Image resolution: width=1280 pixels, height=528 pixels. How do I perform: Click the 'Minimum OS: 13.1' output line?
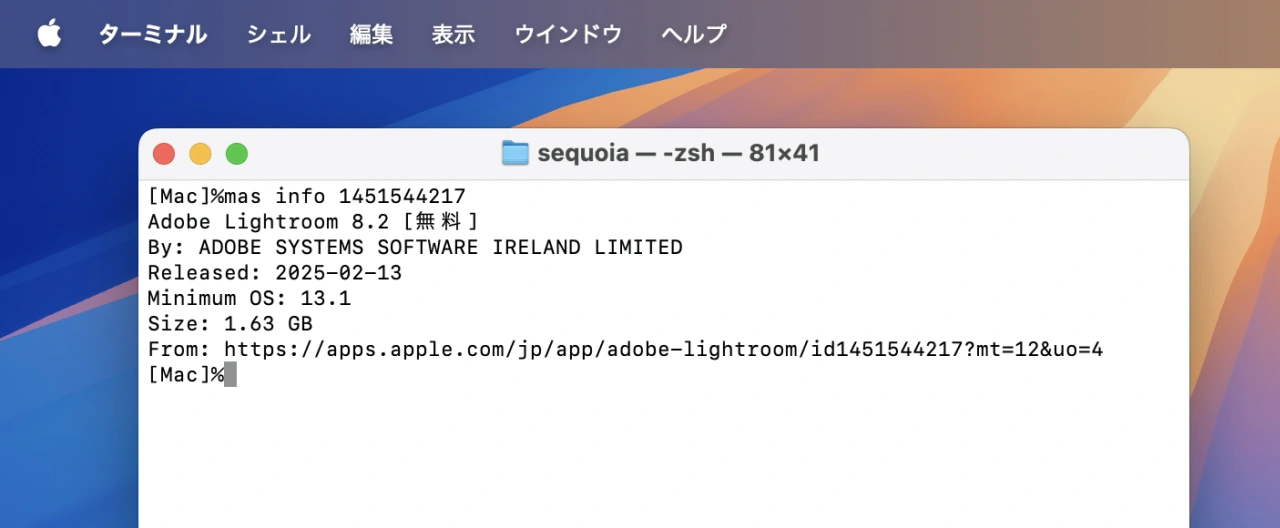point(249,298)
